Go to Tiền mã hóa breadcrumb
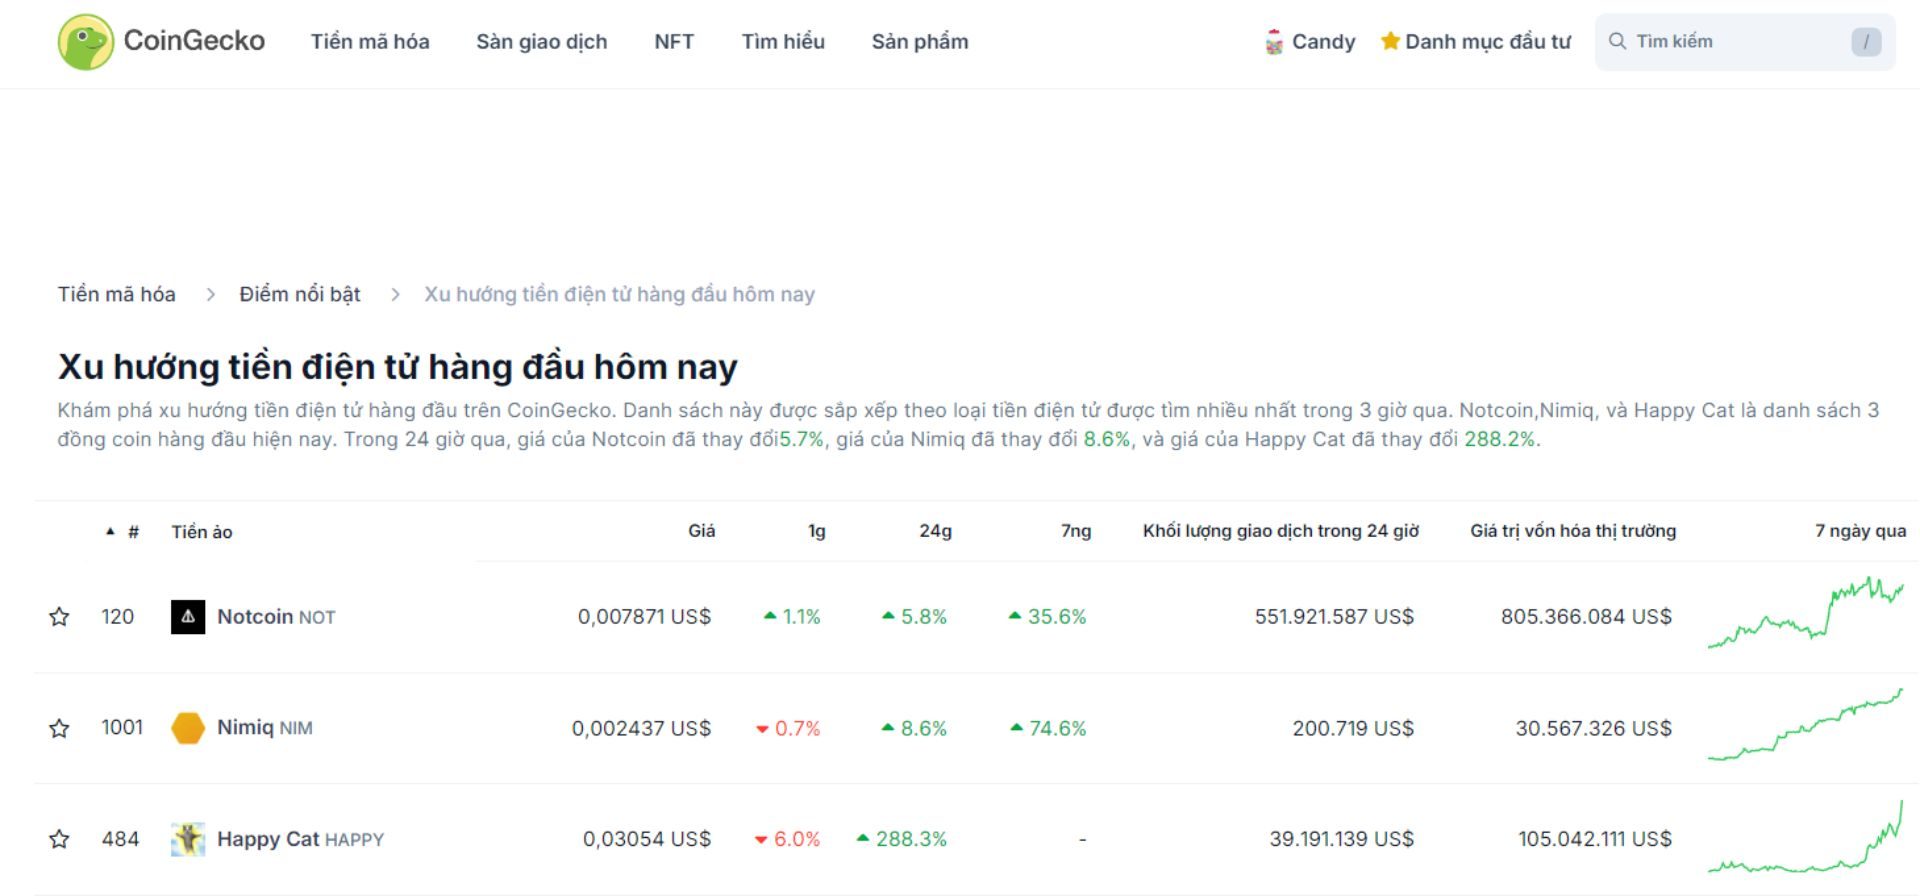Screen dimensions: 1920x896 pyautogui.click(x=117, y=294)
